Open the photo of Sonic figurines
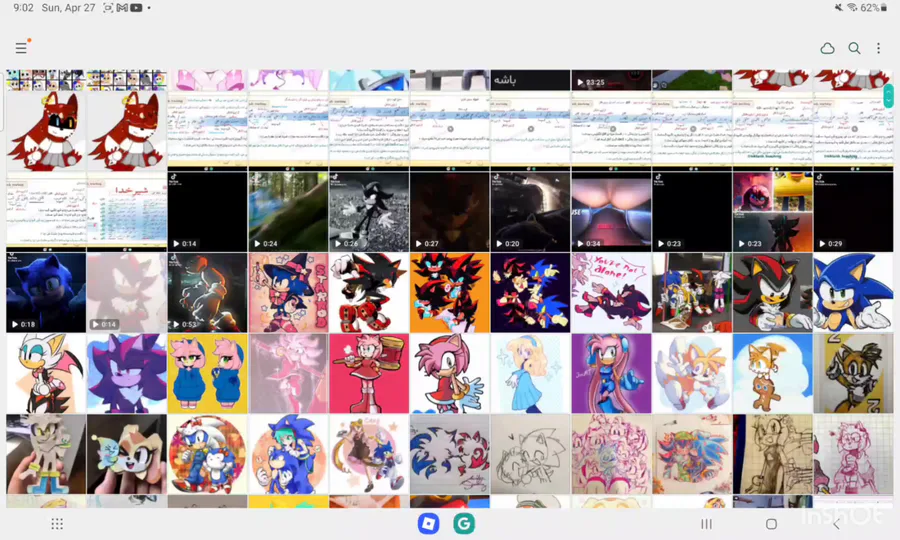The width and height of the screenshot is (900, 540). point(692,293)
